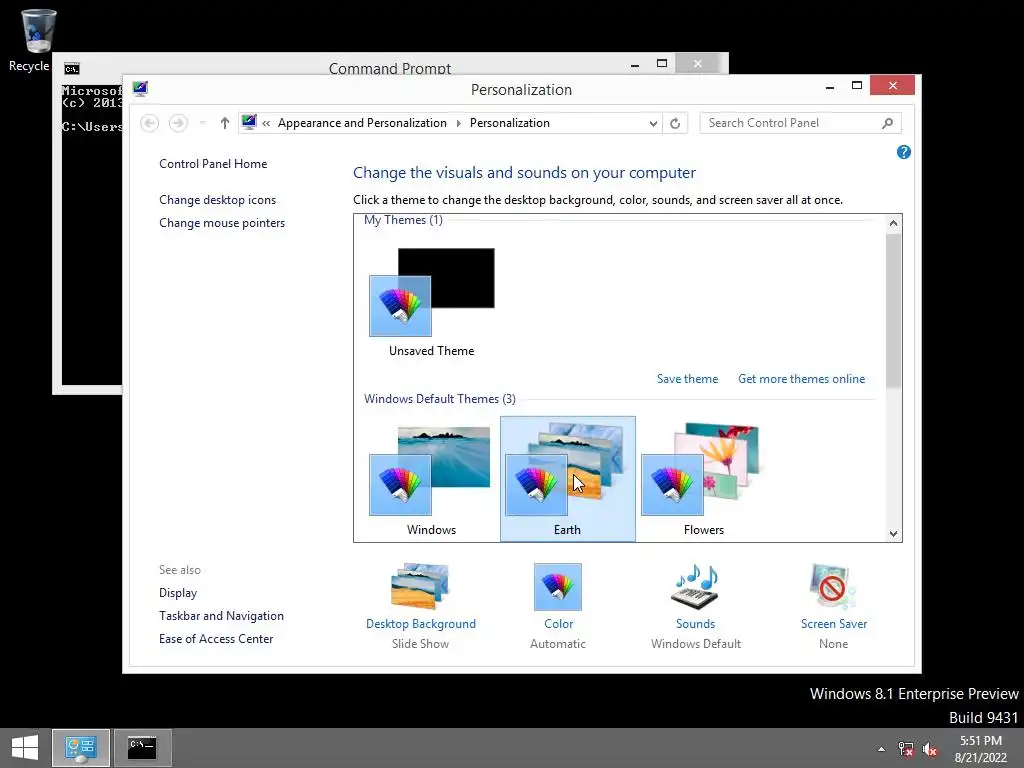Minimize the Command Prompt window
The height and width of the screenshot is (768, 1024).
(635, 65)
